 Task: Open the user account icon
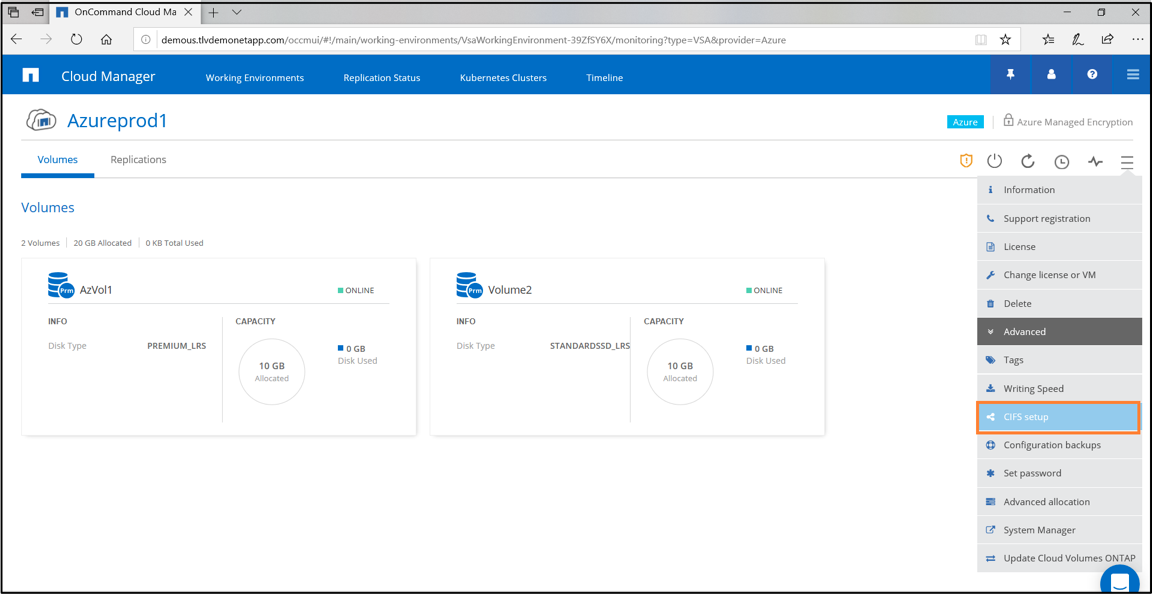click(x=1051, y=75)
